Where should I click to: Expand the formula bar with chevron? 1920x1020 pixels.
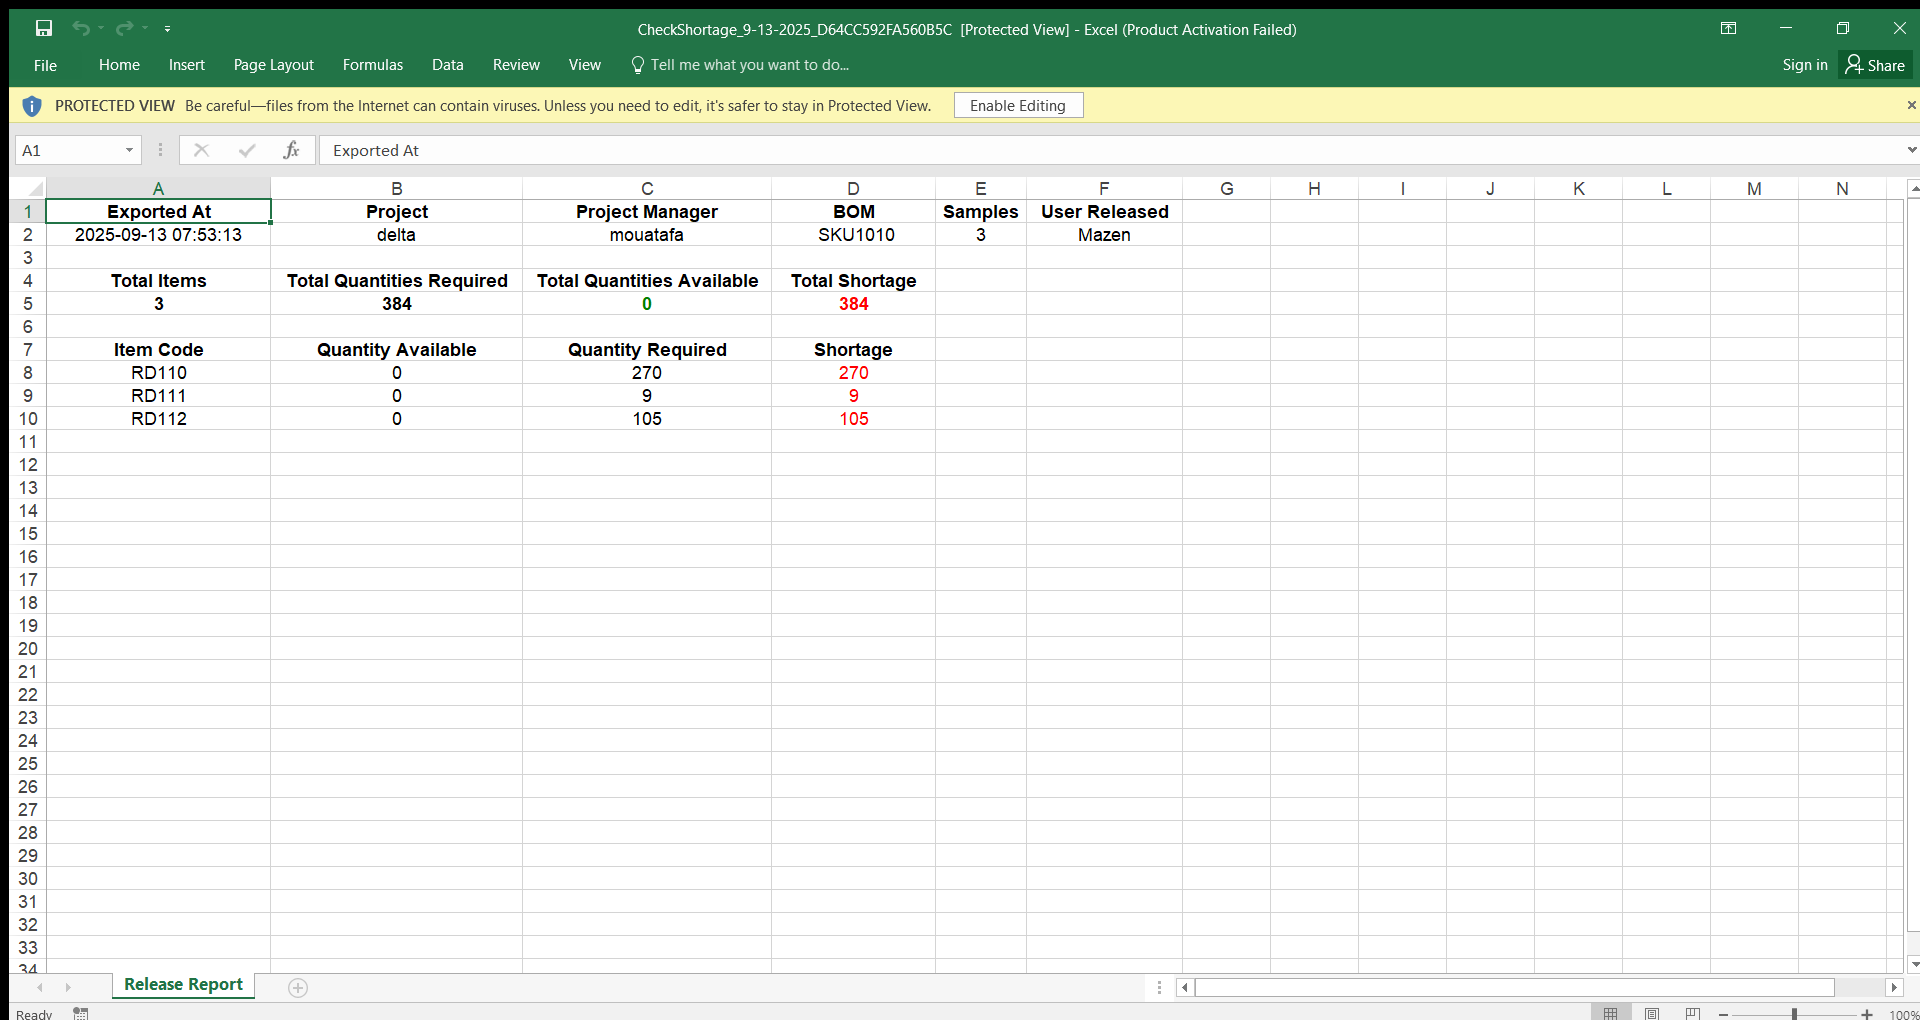point(1911,150)
